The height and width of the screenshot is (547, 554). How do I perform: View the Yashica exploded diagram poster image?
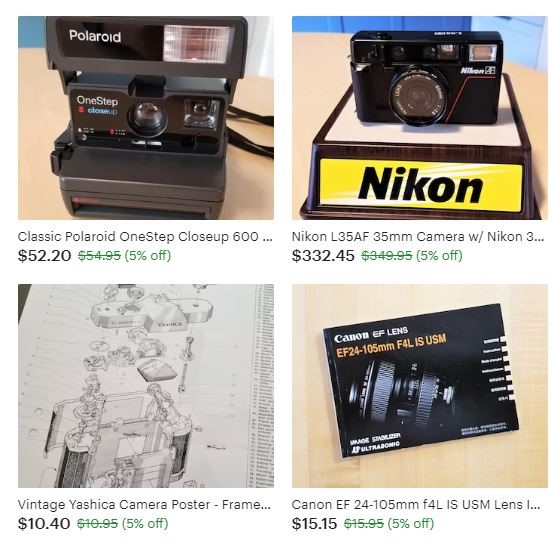tap(146, 386)
